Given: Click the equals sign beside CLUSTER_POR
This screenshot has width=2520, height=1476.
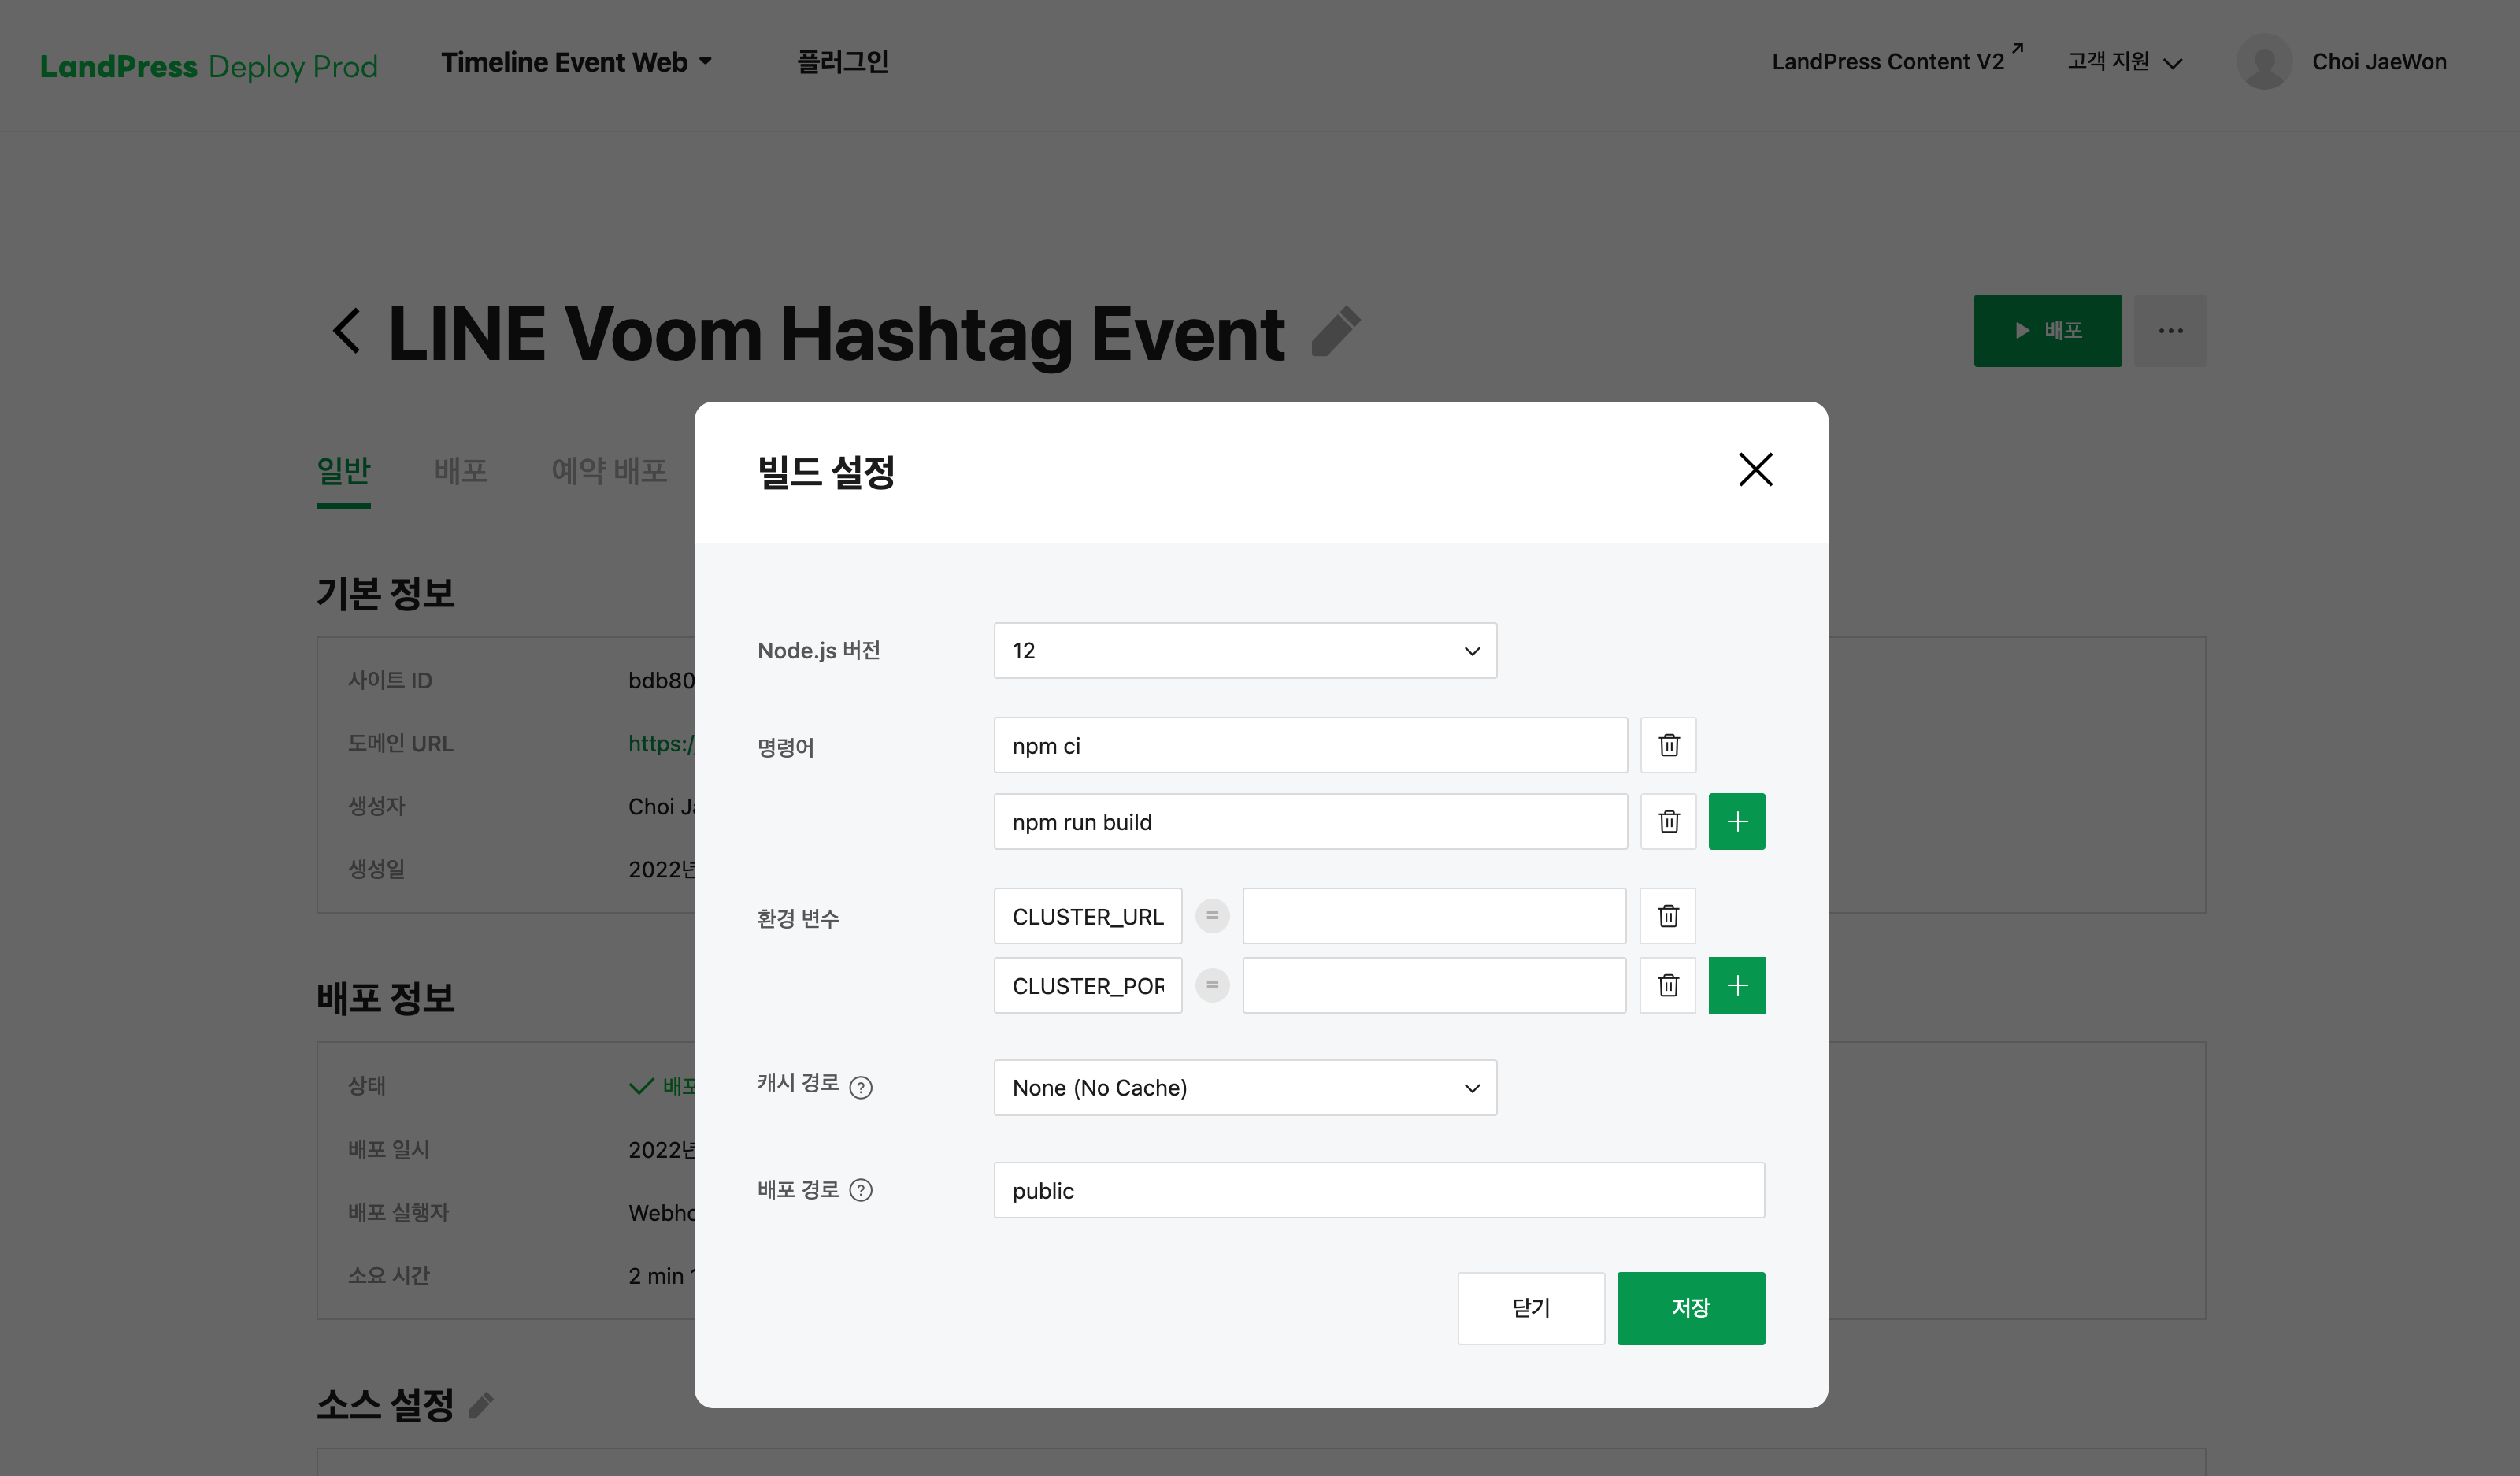Looking at the screenshot, I should [x=1212, y=986].
